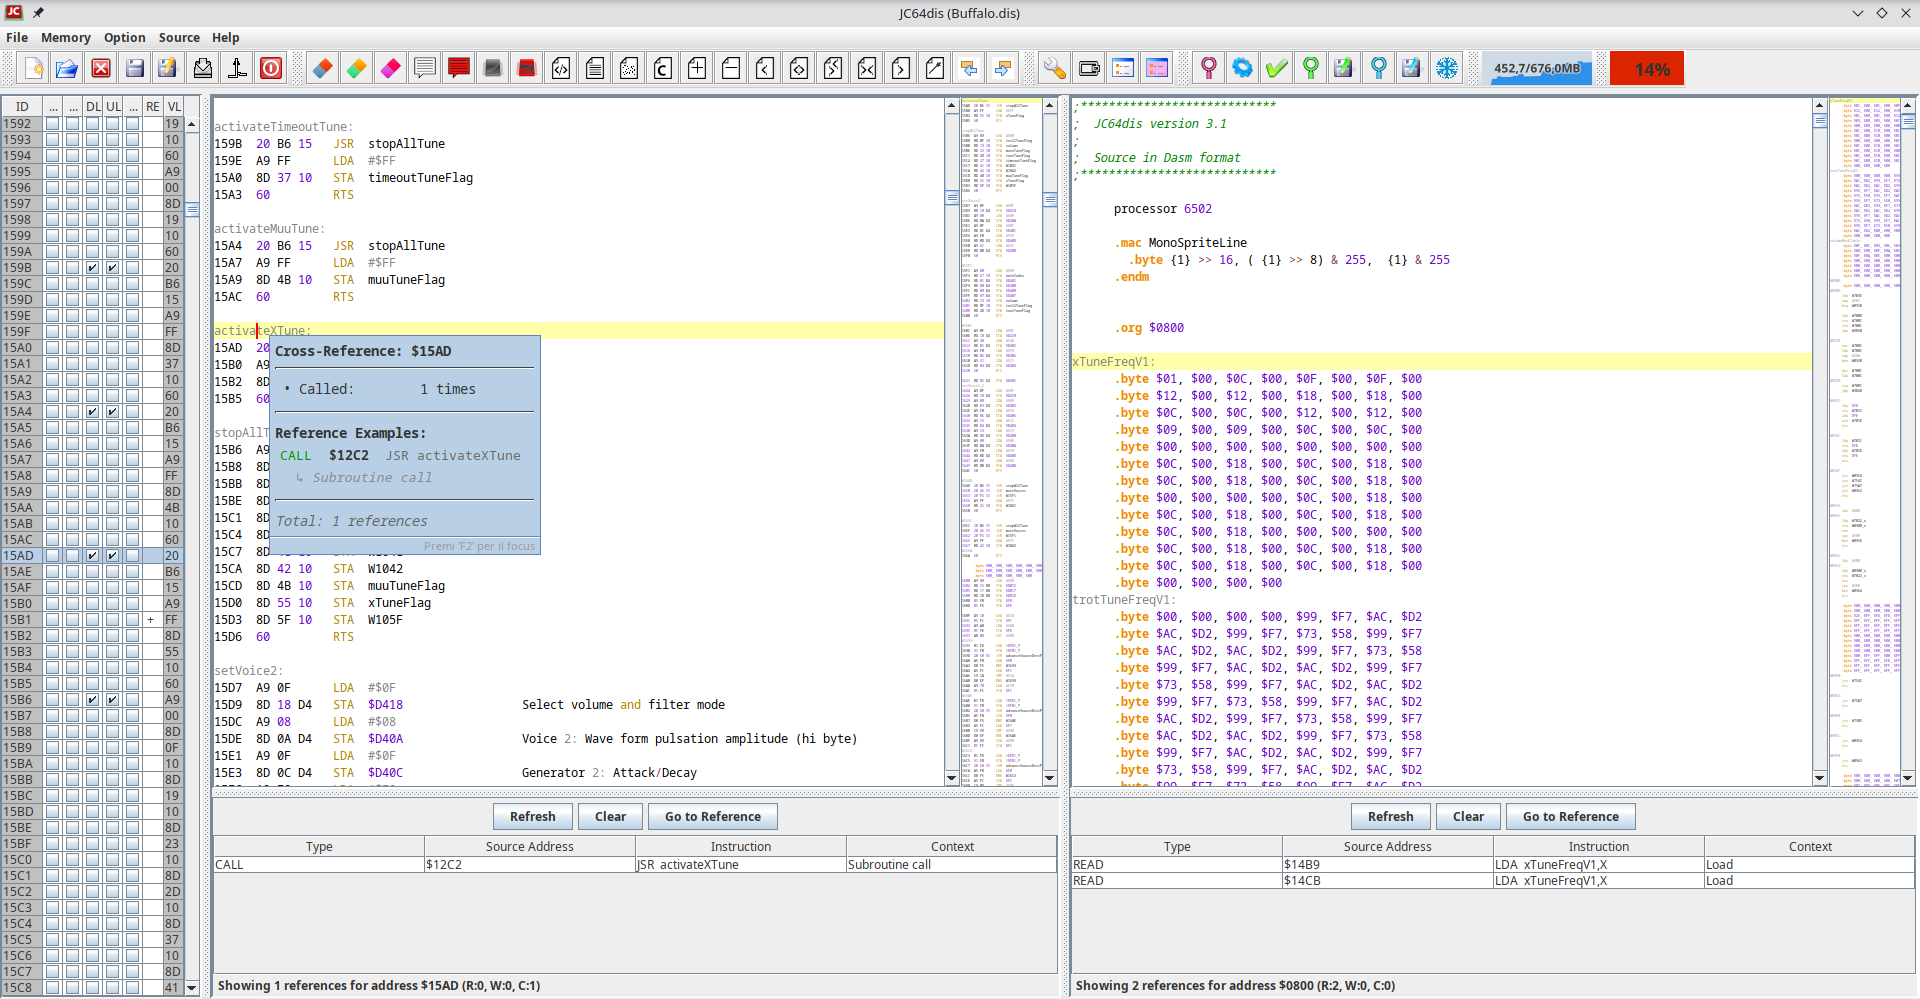Click the red power button toolbar icon
This screenshot has width=1920, height=999.
(271, 68)
